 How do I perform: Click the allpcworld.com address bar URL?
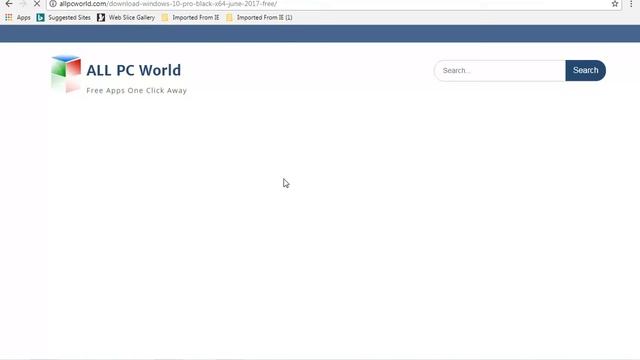click(168, 4)
